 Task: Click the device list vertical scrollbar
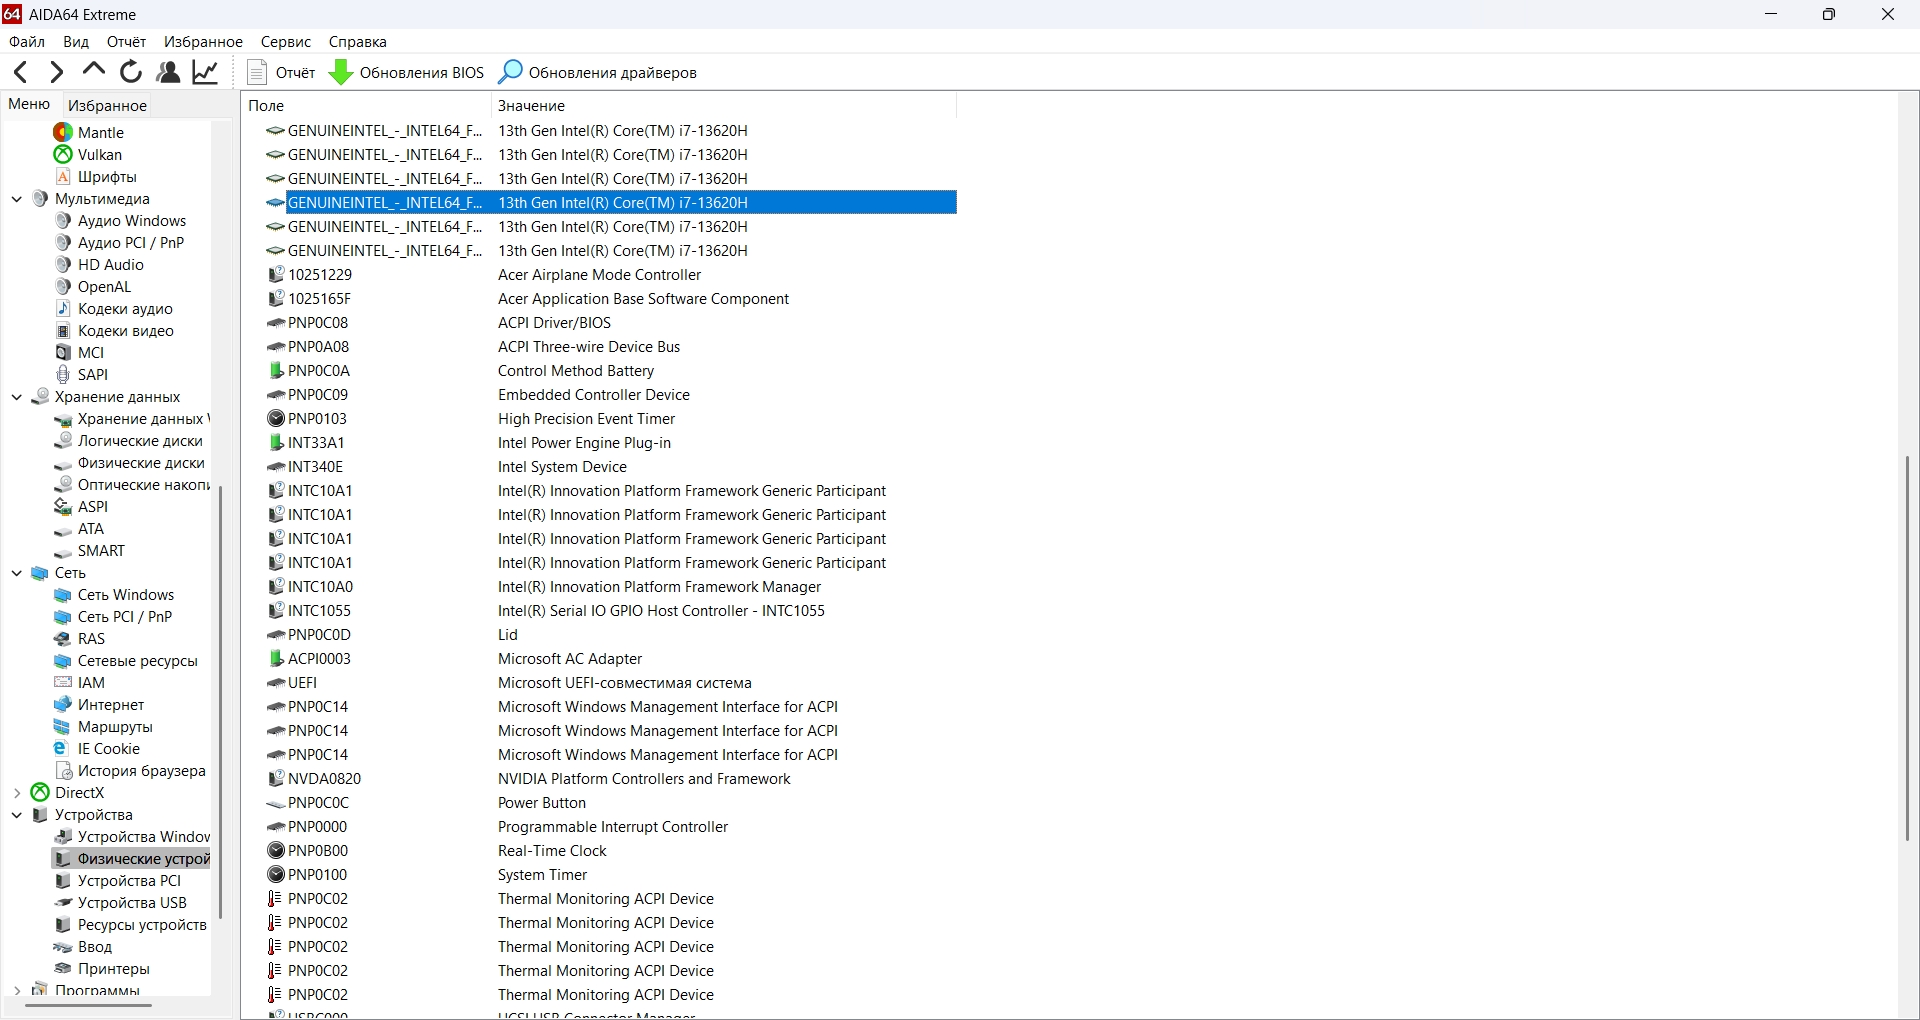pos(1908,648)
